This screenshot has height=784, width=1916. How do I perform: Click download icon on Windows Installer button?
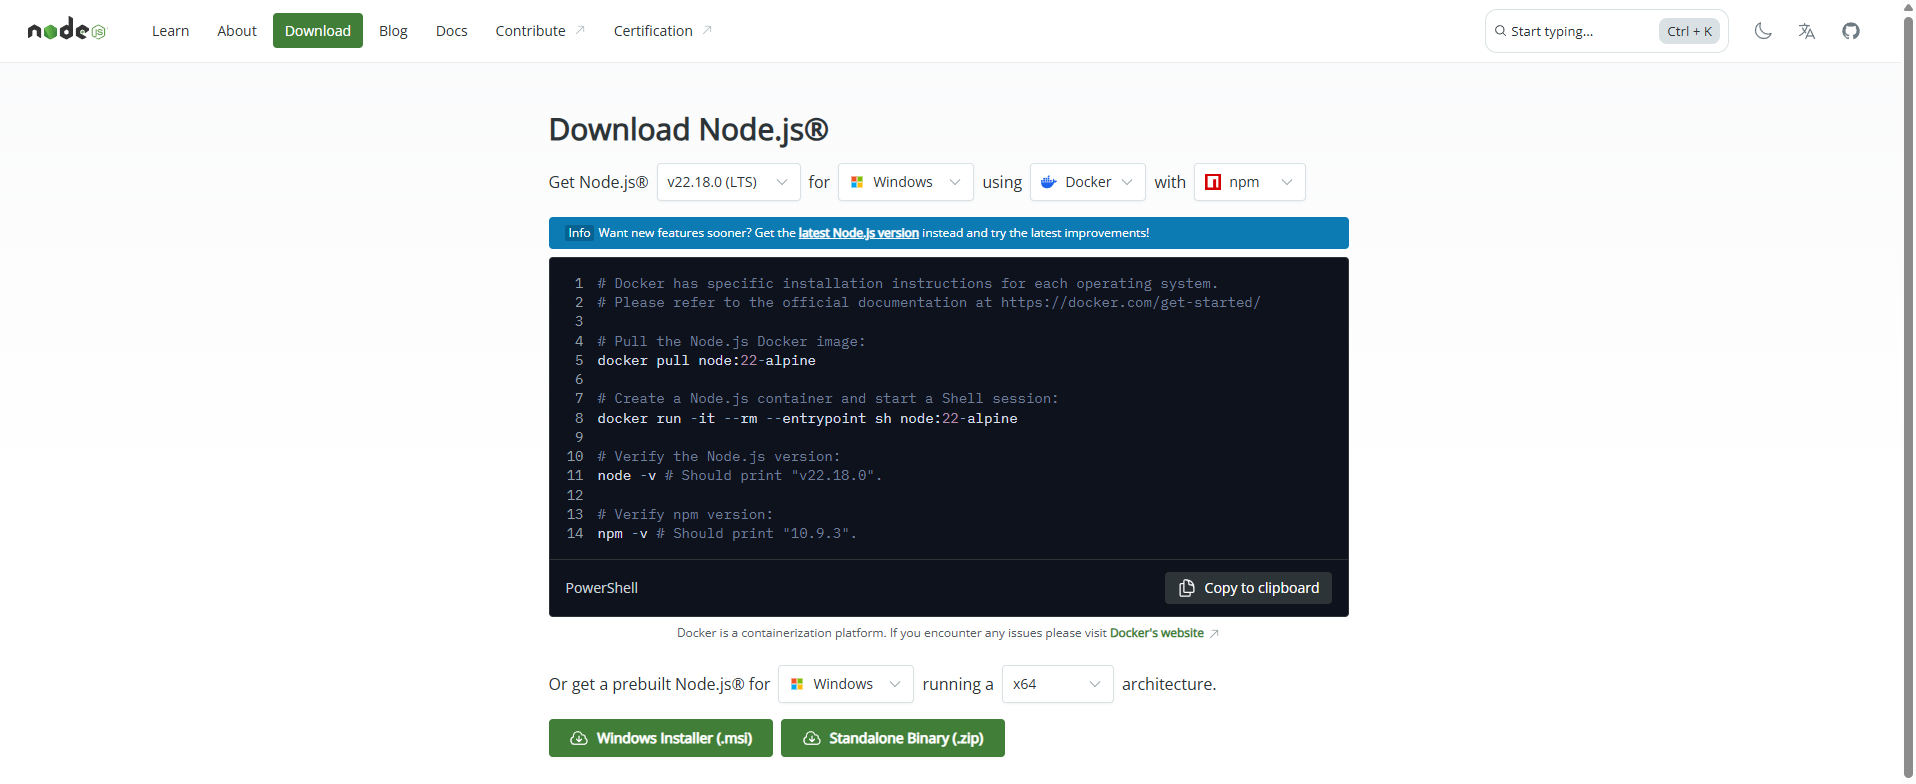[579, 738]
